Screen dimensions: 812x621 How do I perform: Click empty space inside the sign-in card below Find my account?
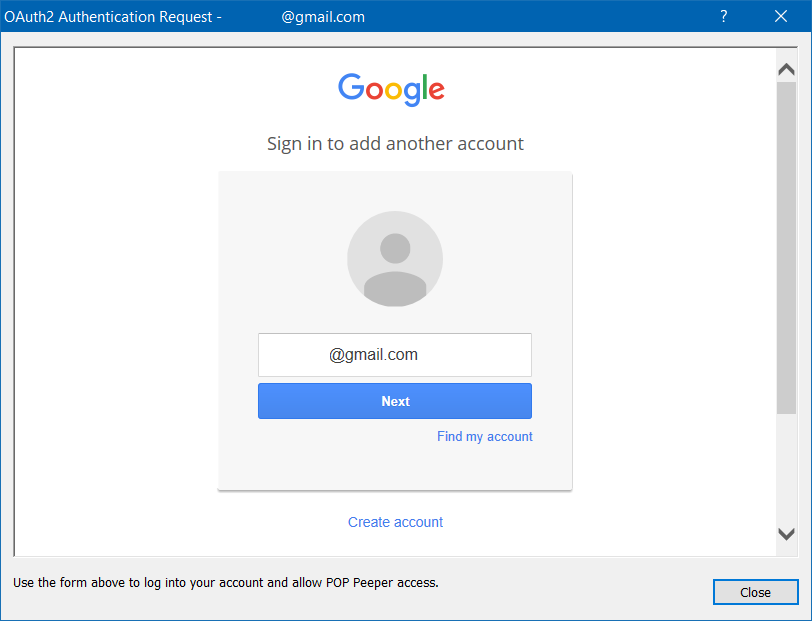click(x=395, y=466)
